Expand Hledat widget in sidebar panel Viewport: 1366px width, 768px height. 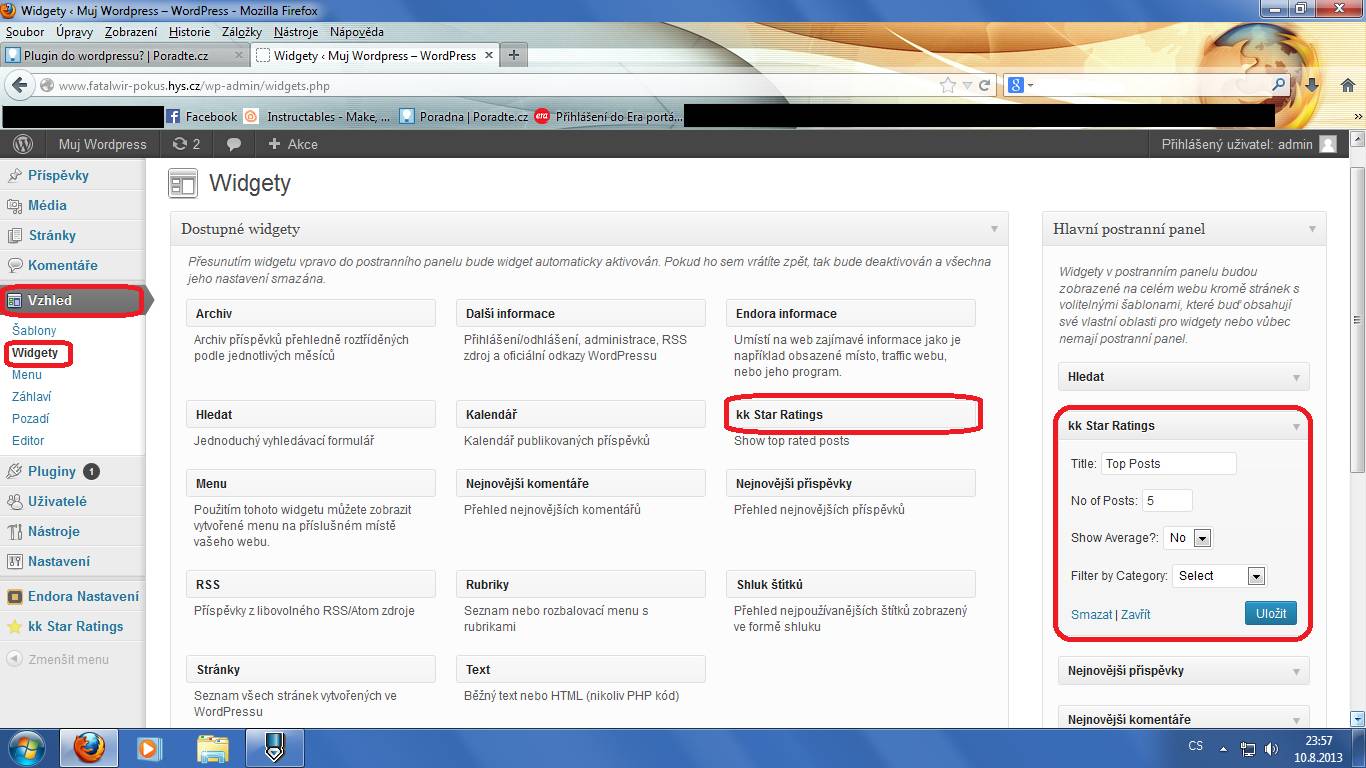click(x=1296, y=377)
